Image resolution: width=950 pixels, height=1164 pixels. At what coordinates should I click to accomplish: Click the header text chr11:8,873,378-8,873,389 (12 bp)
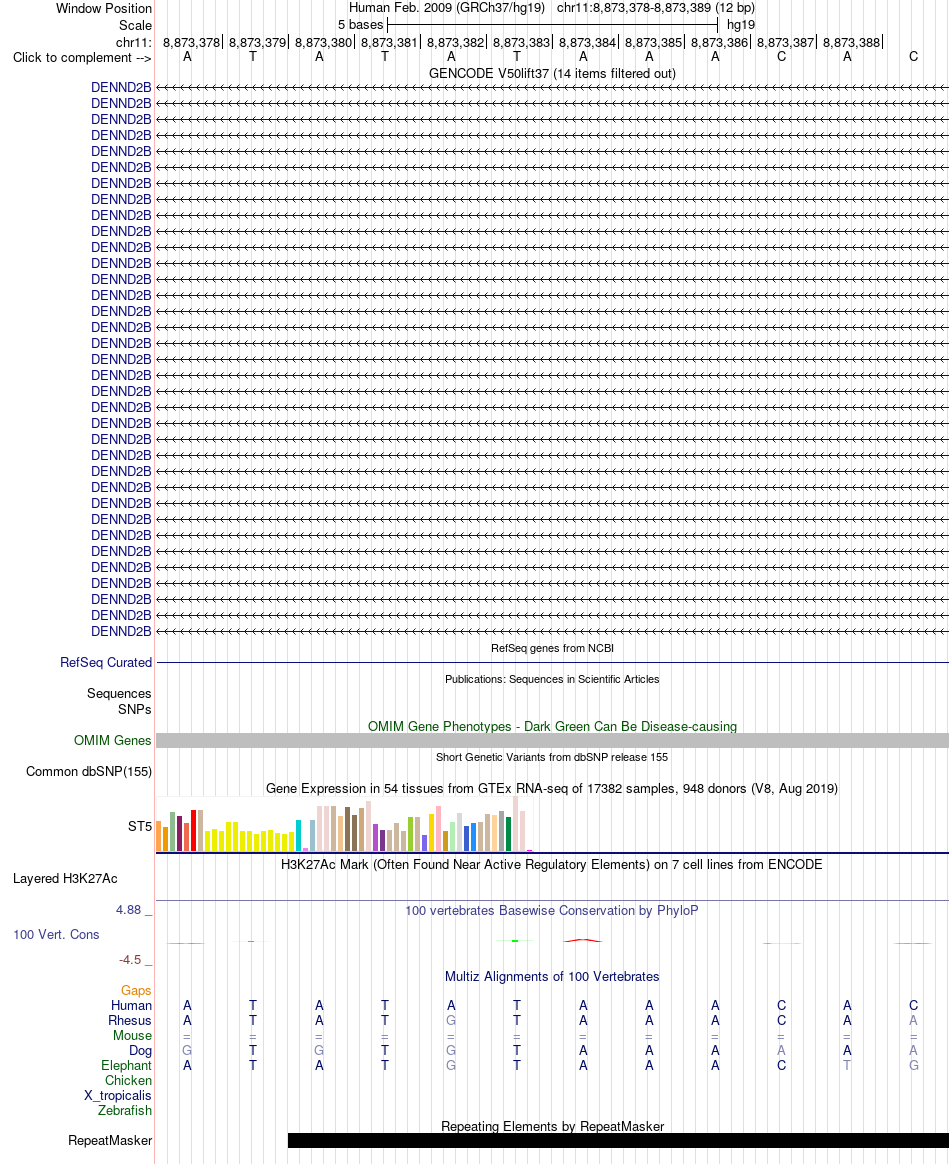tap(655, 8)
